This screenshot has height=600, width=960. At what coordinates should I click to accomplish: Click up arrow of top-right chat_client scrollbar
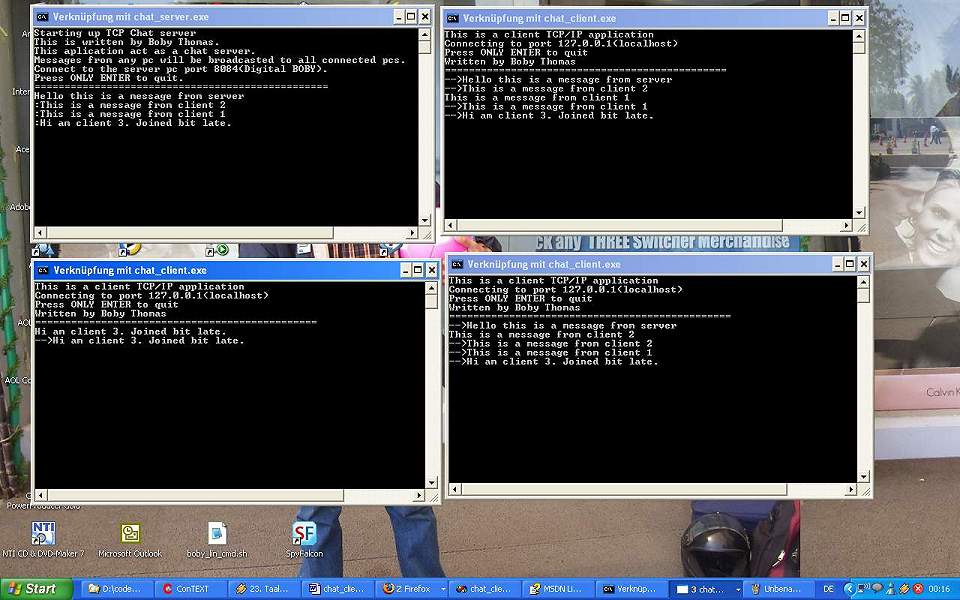pos(859,36)
